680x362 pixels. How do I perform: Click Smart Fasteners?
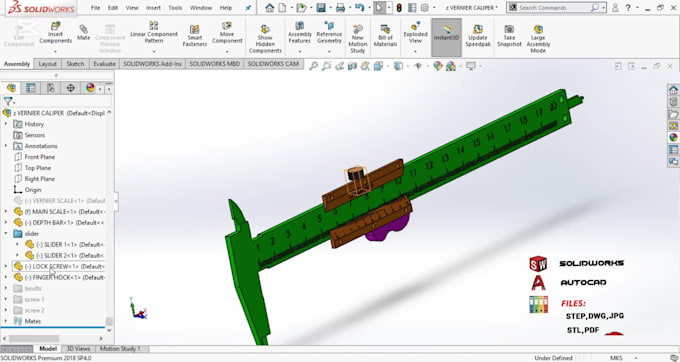pyautogui.click(x=195, y=36)
